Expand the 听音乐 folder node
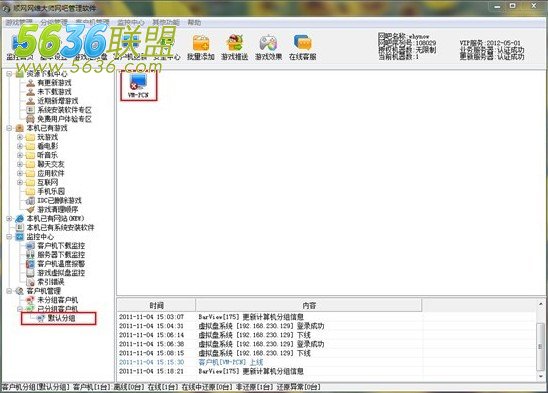This screenshot has height=393, width=548. click(20, 155)
